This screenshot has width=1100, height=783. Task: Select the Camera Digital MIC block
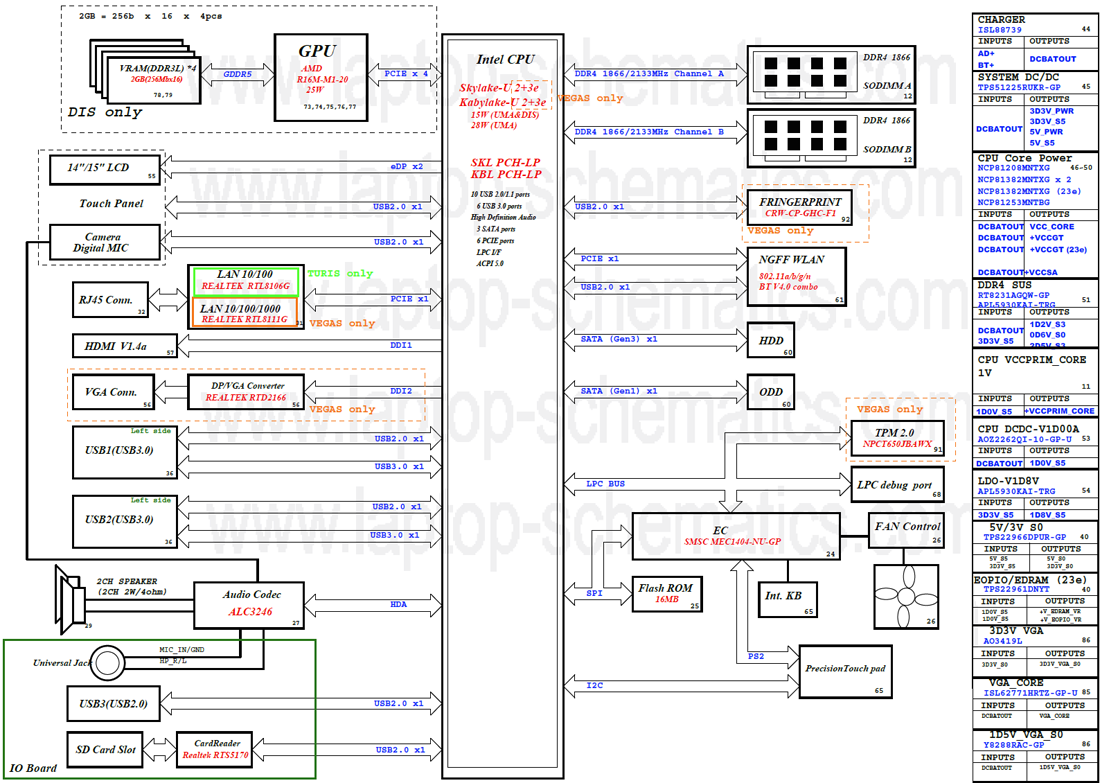[x=105, y=241]
